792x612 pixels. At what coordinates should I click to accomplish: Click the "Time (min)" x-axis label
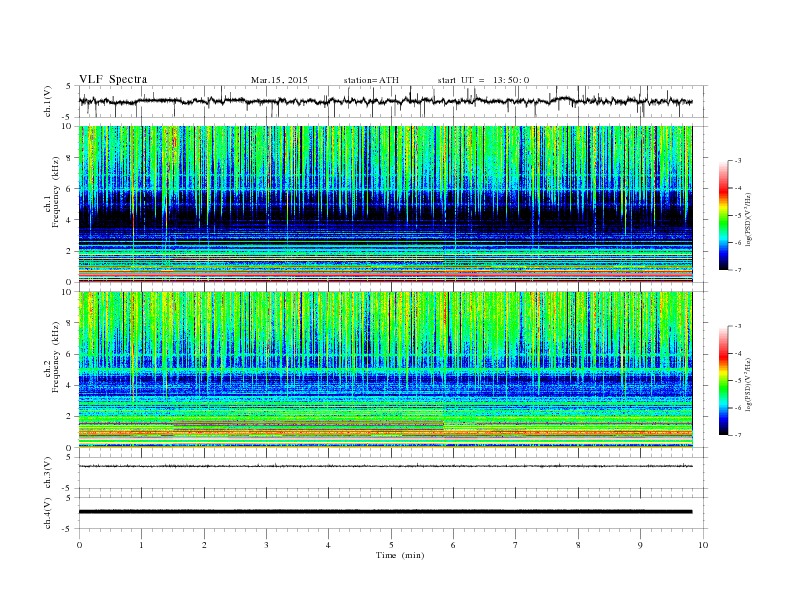point(400,555)
